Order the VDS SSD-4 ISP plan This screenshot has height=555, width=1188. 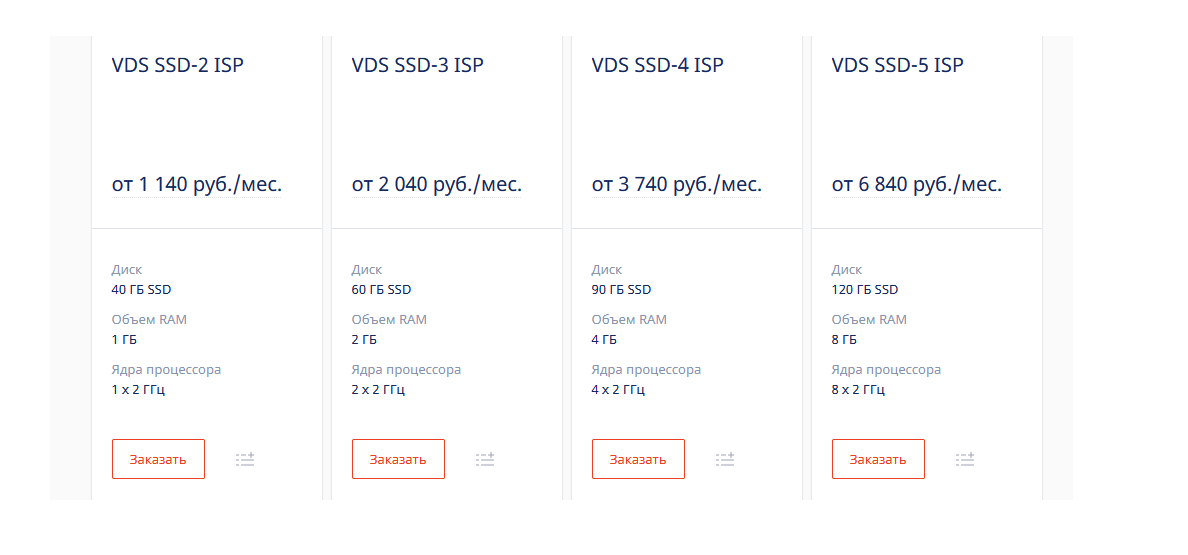pos(638,459)
